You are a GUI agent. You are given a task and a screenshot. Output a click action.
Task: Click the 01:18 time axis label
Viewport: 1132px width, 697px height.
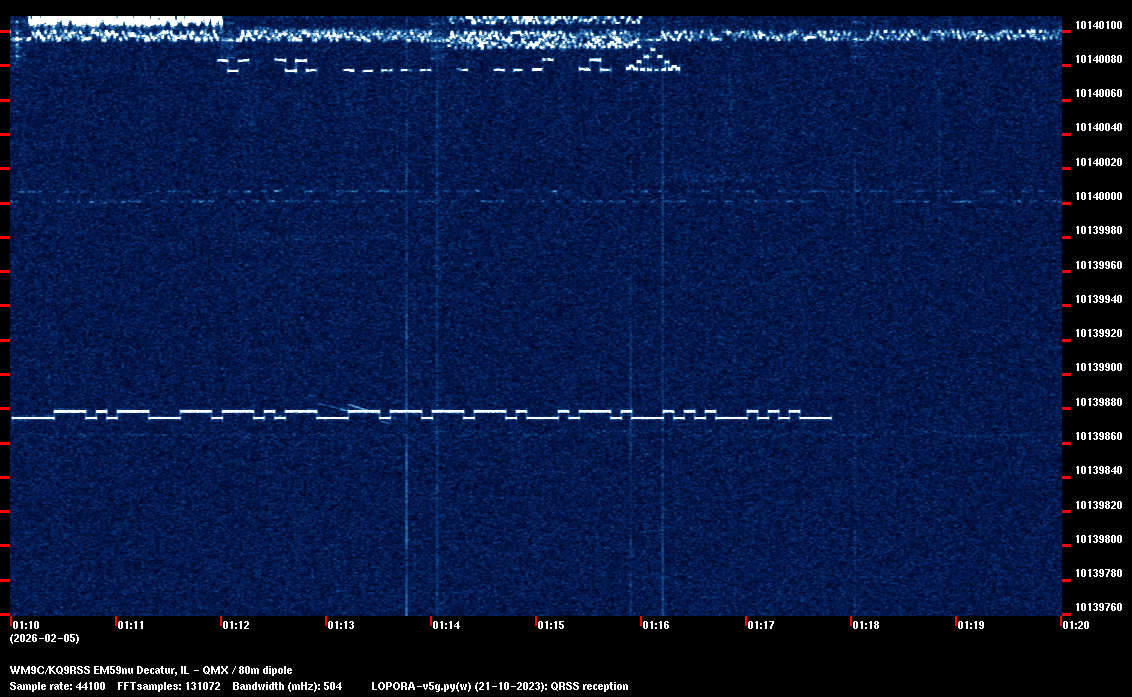[866, 625]
